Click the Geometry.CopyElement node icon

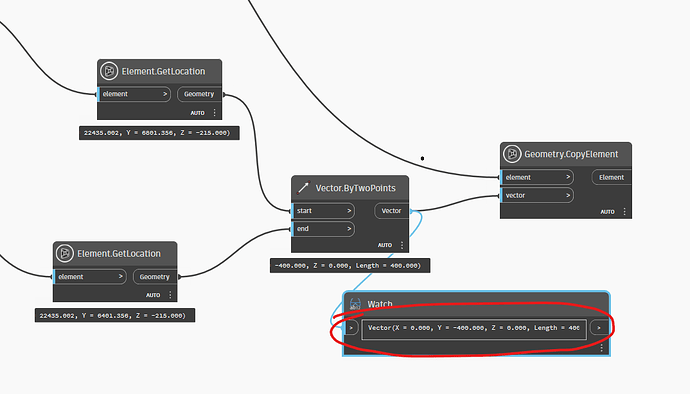point(512,154)
